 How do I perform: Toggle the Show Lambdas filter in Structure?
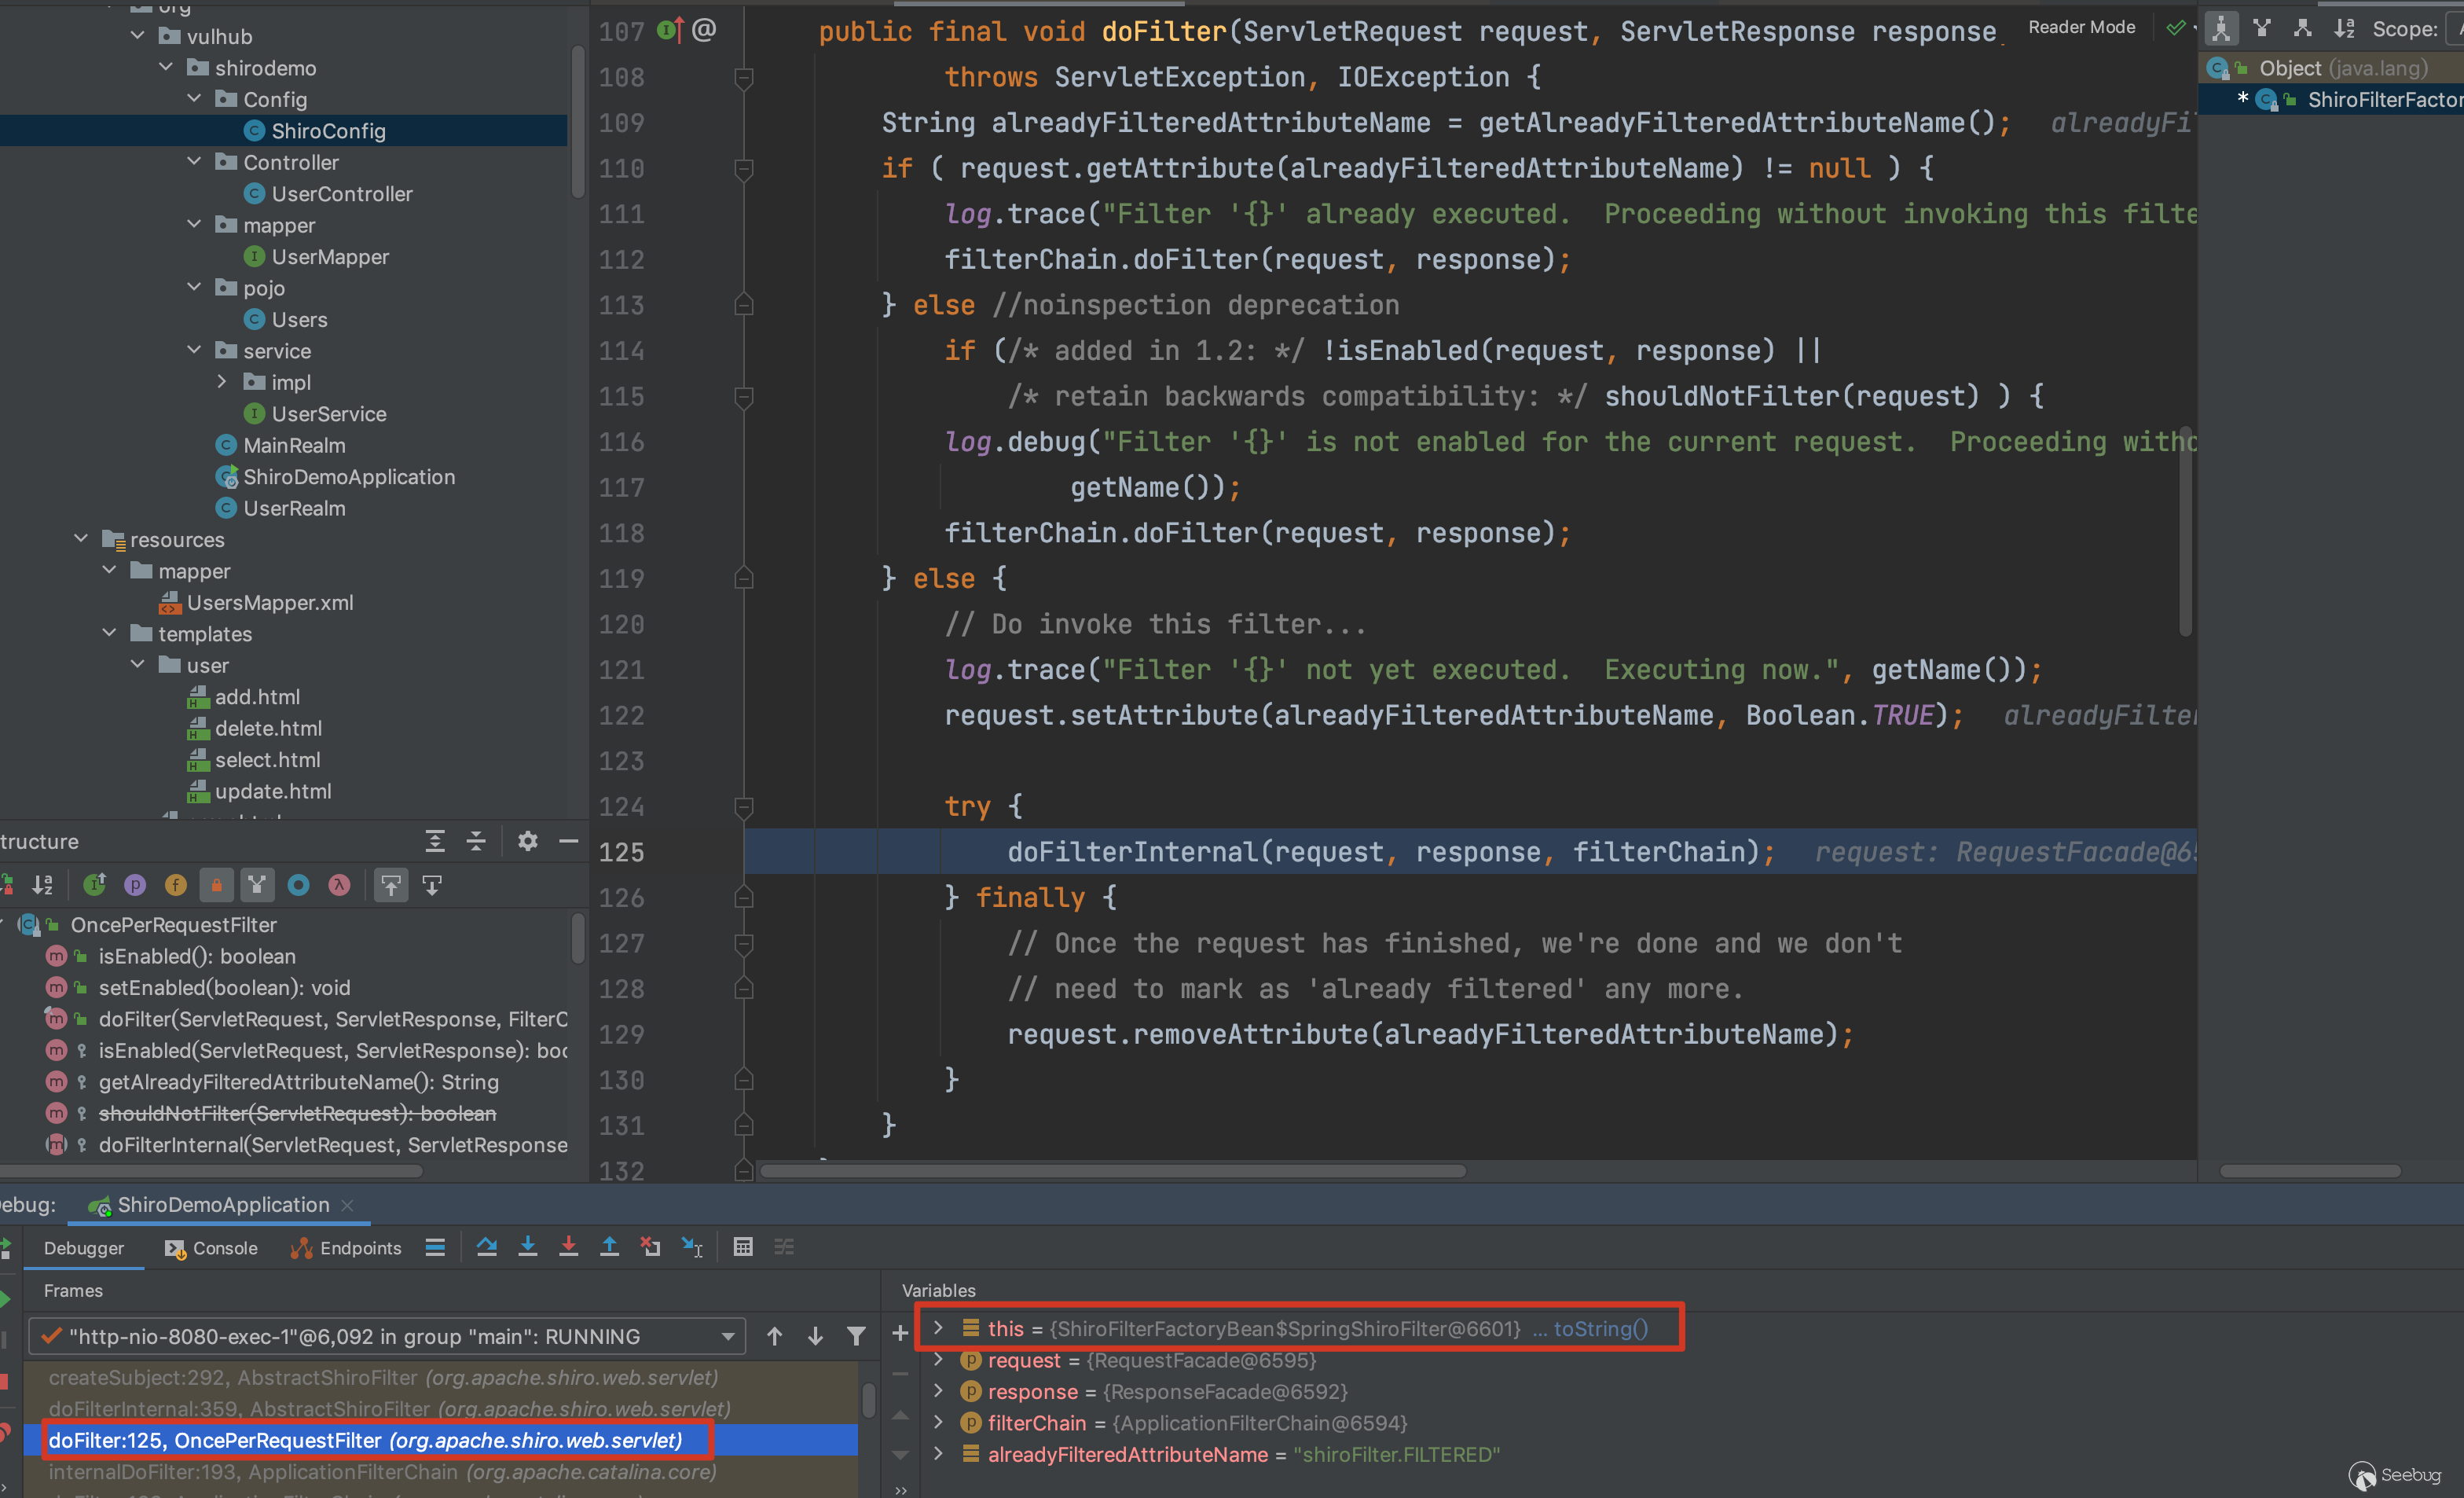(339, 885)
